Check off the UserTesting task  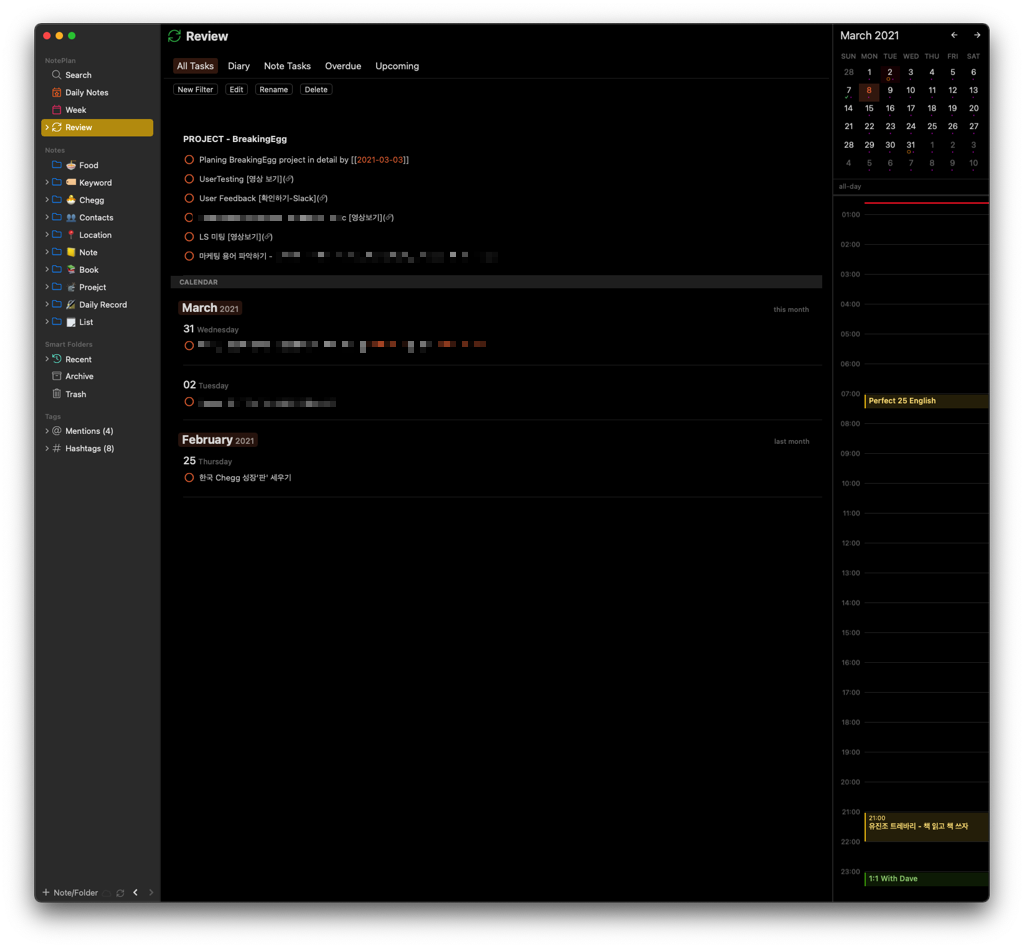point(189,179)
